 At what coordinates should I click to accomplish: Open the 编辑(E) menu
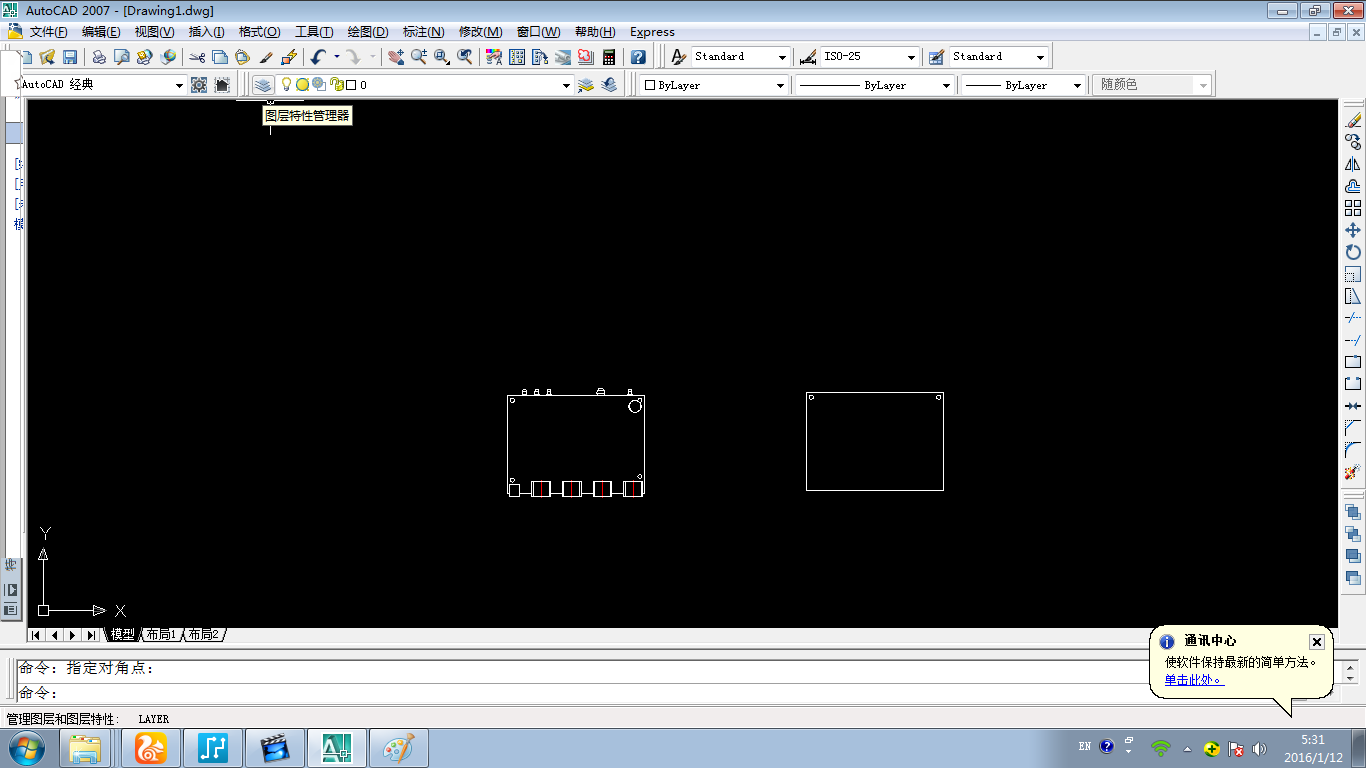pyautogui.click(x=101, y=32)
